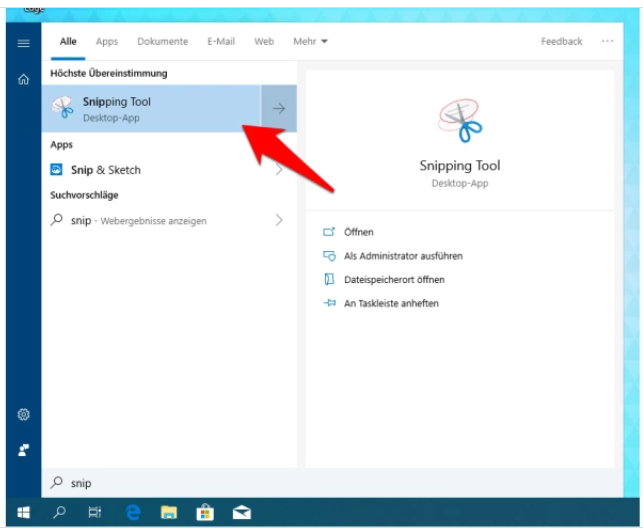
Task: Click the Öffnen icon in the action list
Action: tap(329, 232)
